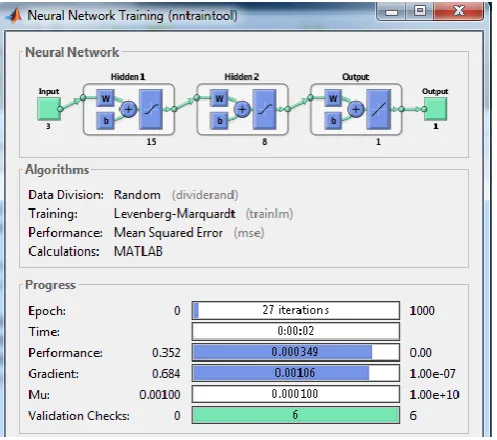497x440 pixels.
Task: Click the '(trainlm)' function name
Action: click(x=269, y=214)
